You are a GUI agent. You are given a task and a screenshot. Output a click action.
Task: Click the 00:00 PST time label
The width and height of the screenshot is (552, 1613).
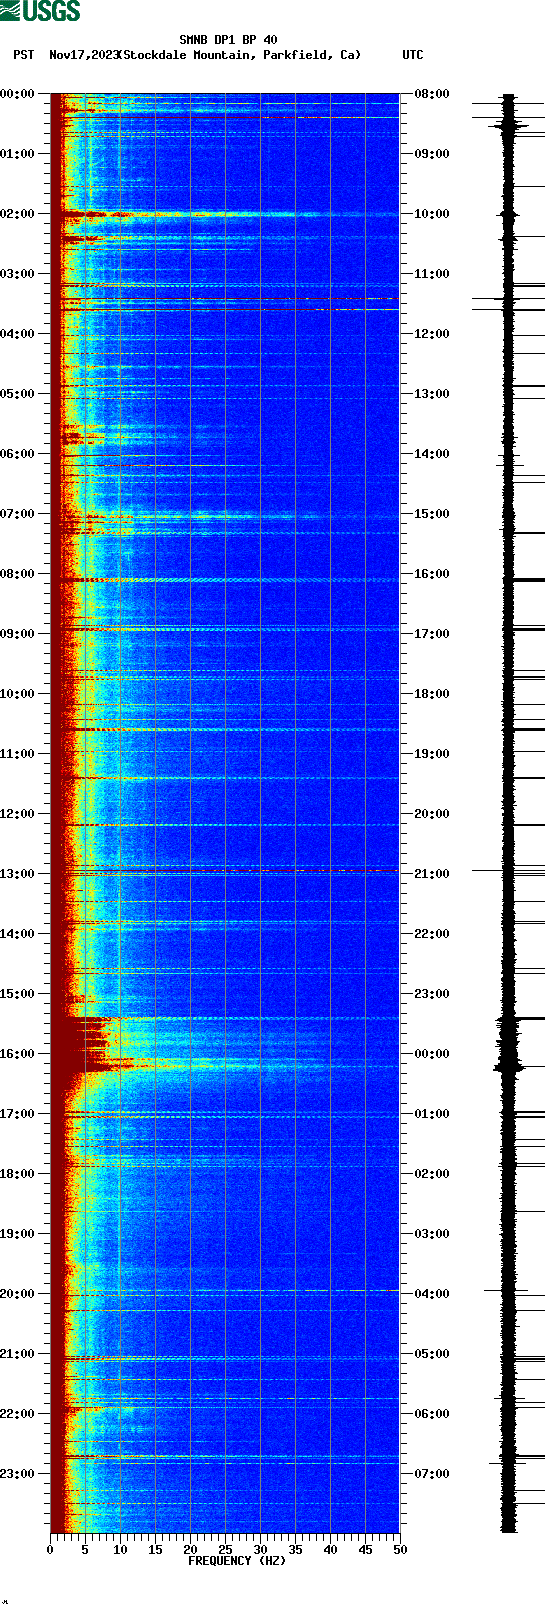tap(18, 94)
